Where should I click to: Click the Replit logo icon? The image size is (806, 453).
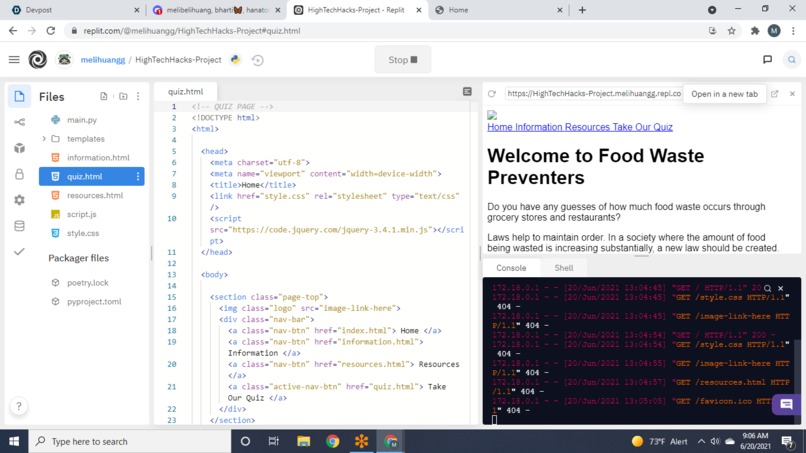(x=38, y=60)
